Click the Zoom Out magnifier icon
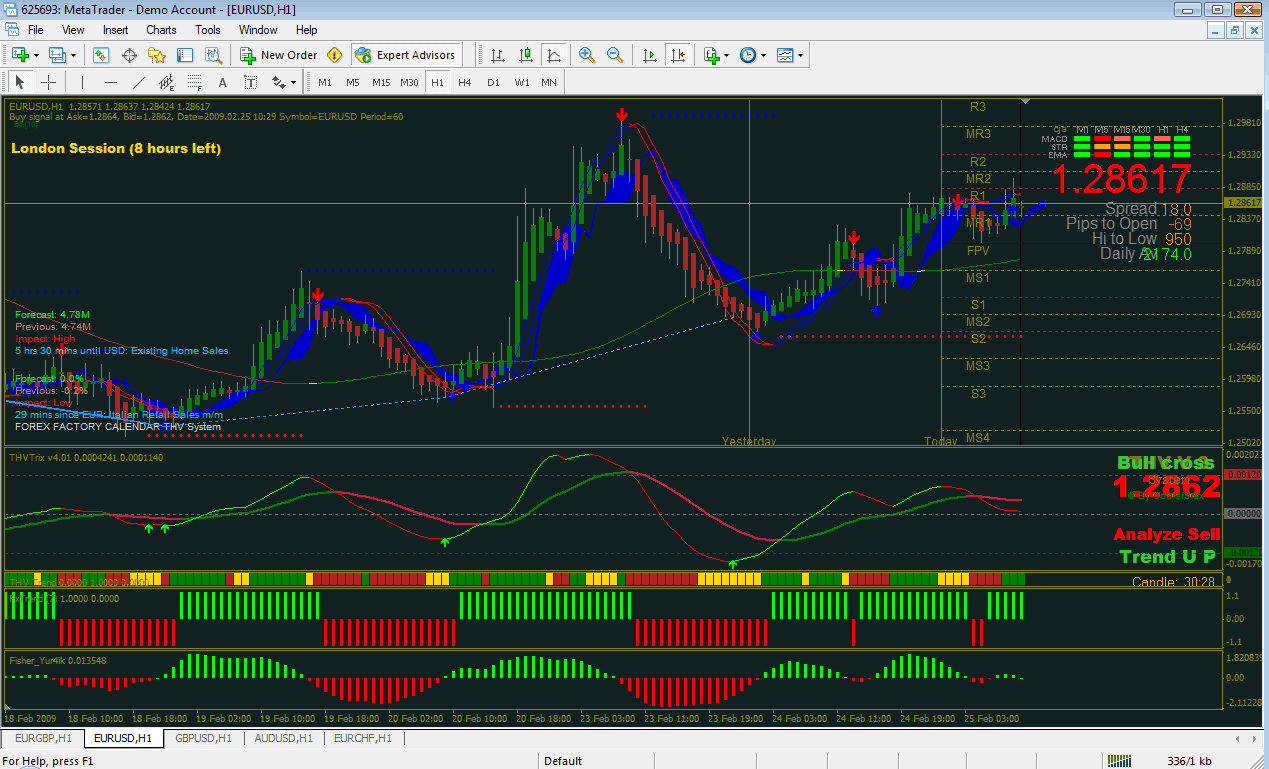The height and width of the screenshot is (769, 1269). pyautogui.click(x=615, y=55)
